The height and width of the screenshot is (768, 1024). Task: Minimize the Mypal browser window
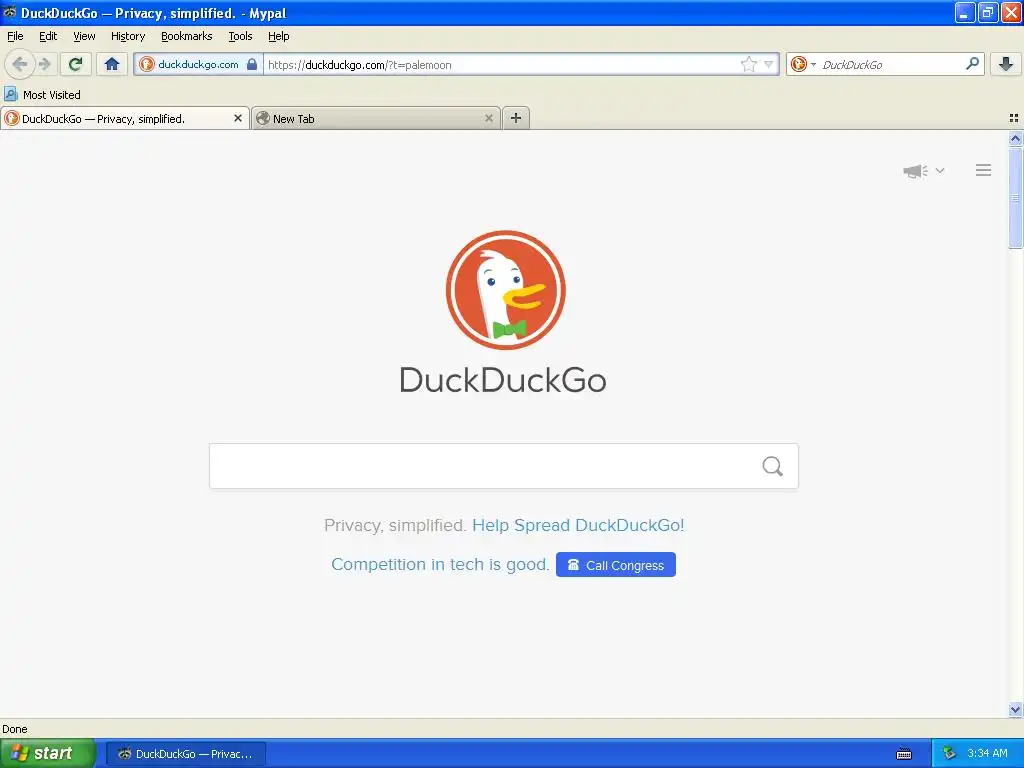(964, 12)
